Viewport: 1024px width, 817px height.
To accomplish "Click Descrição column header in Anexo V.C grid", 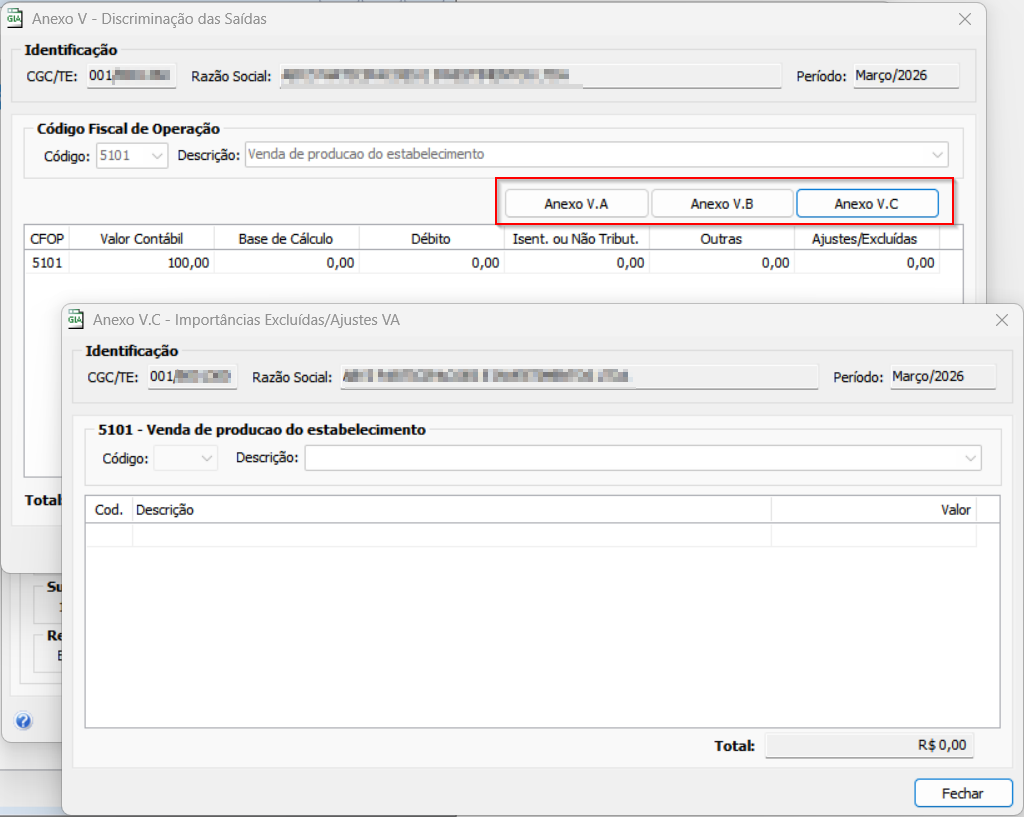I will pyautogui.click(x=452, y=510).
